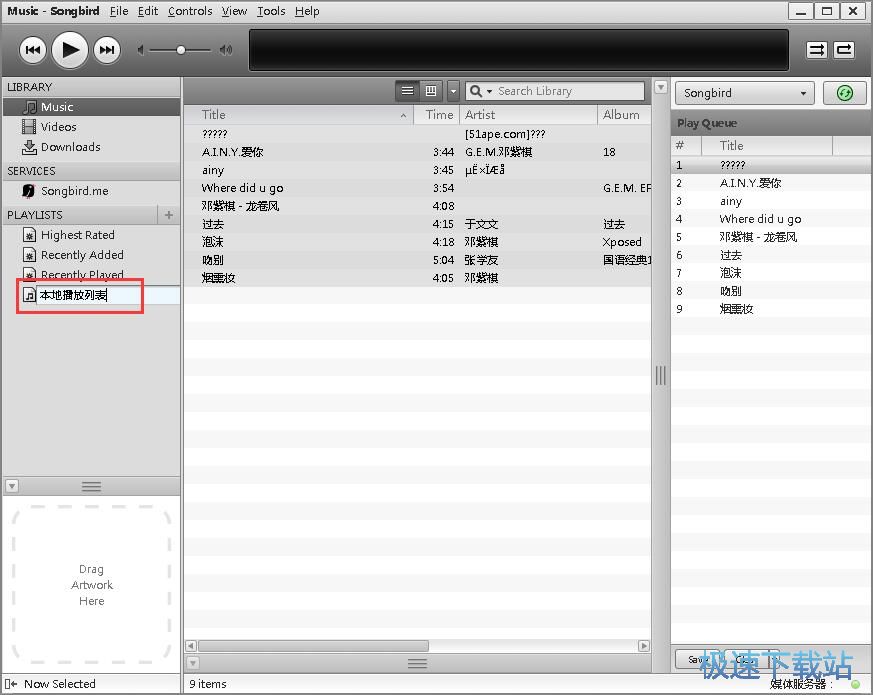Viewport: 873px width, 695px height.
Task: Sort by the Album column header
Action: pyautogui.click(x=624, y=115)
